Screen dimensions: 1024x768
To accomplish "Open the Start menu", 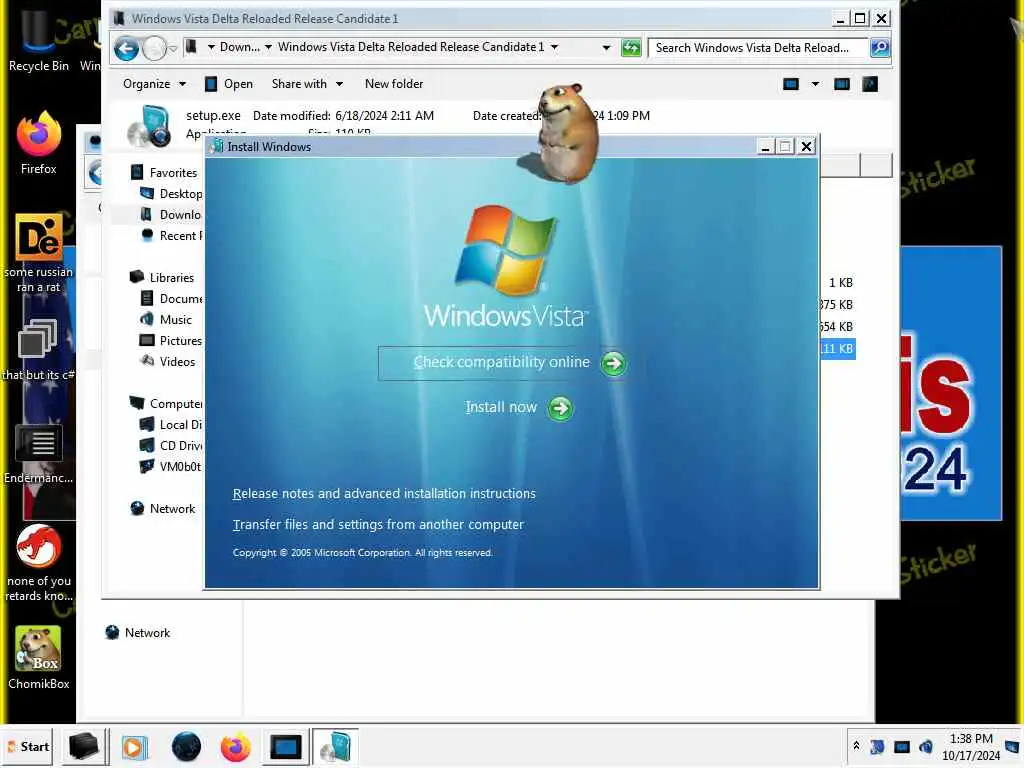I will pos(28,746).
